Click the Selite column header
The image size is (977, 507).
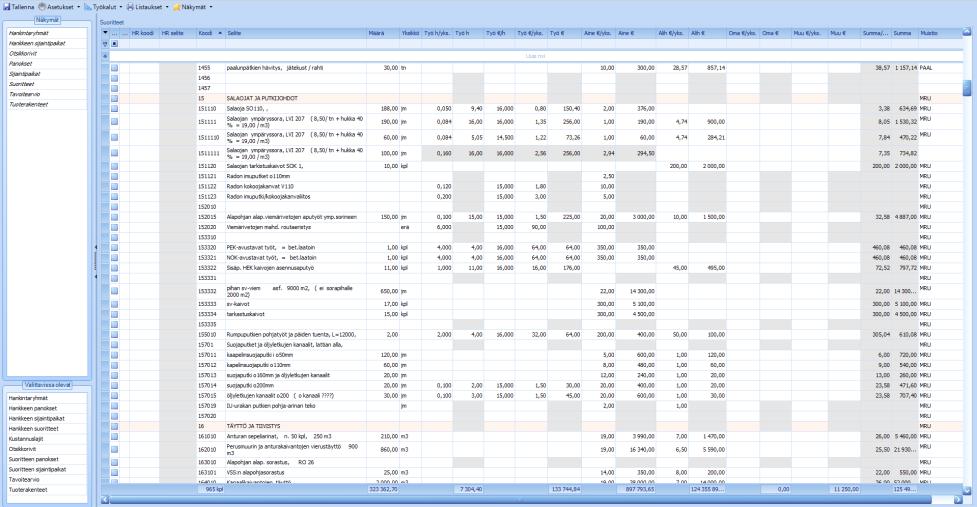pyautogui.click(x=296, y=33)
